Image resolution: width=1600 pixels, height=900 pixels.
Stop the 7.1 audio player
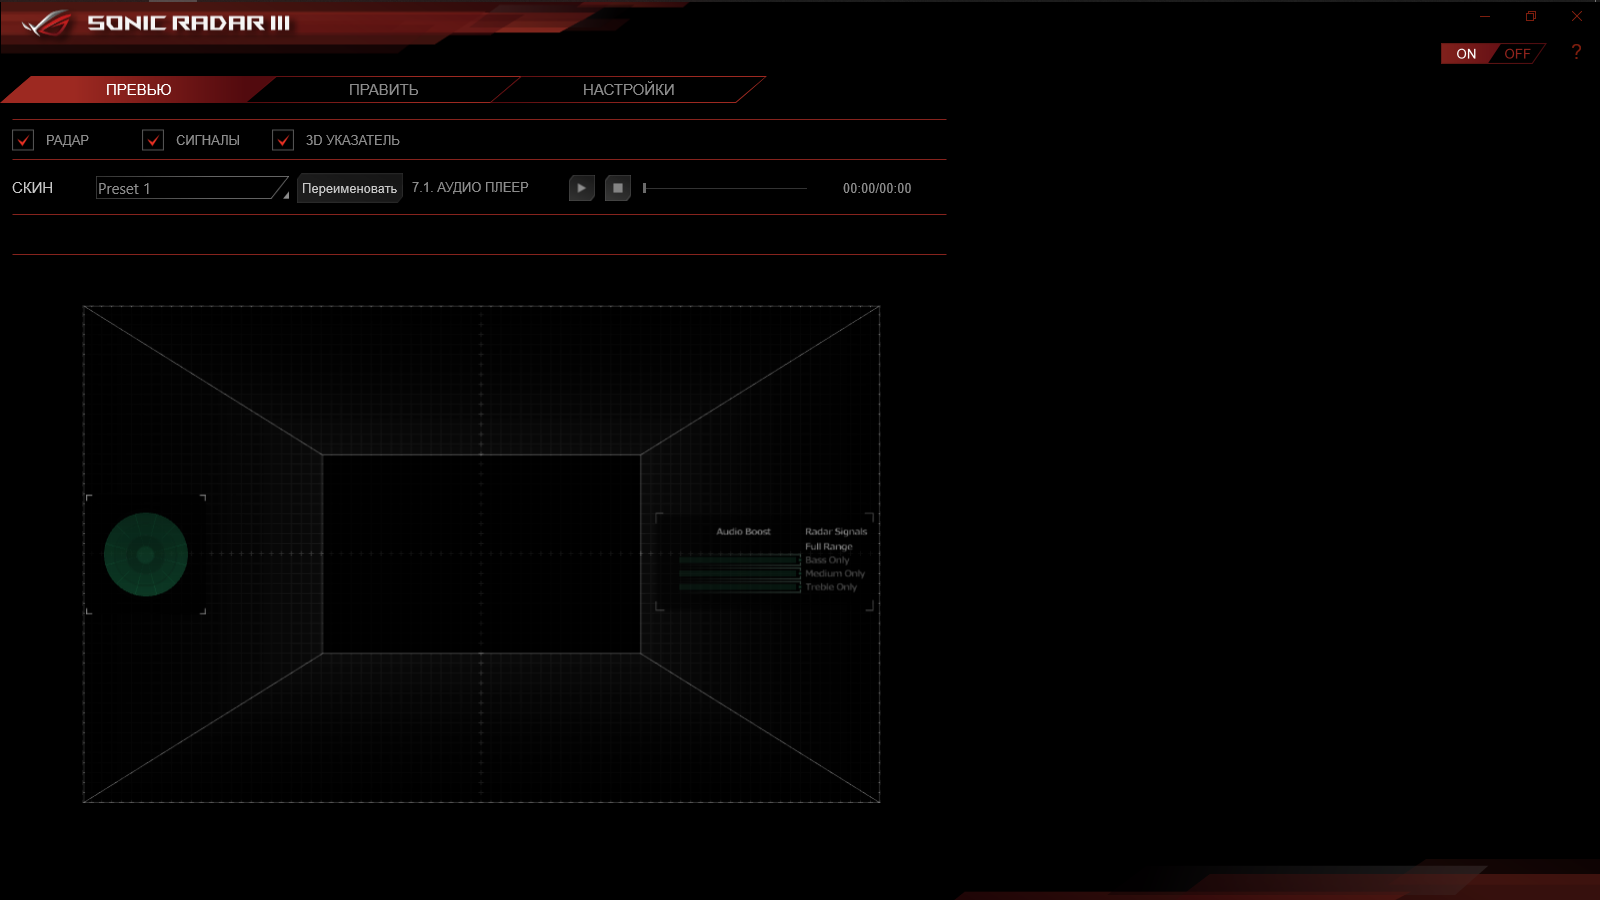click(x=618, y=188)
